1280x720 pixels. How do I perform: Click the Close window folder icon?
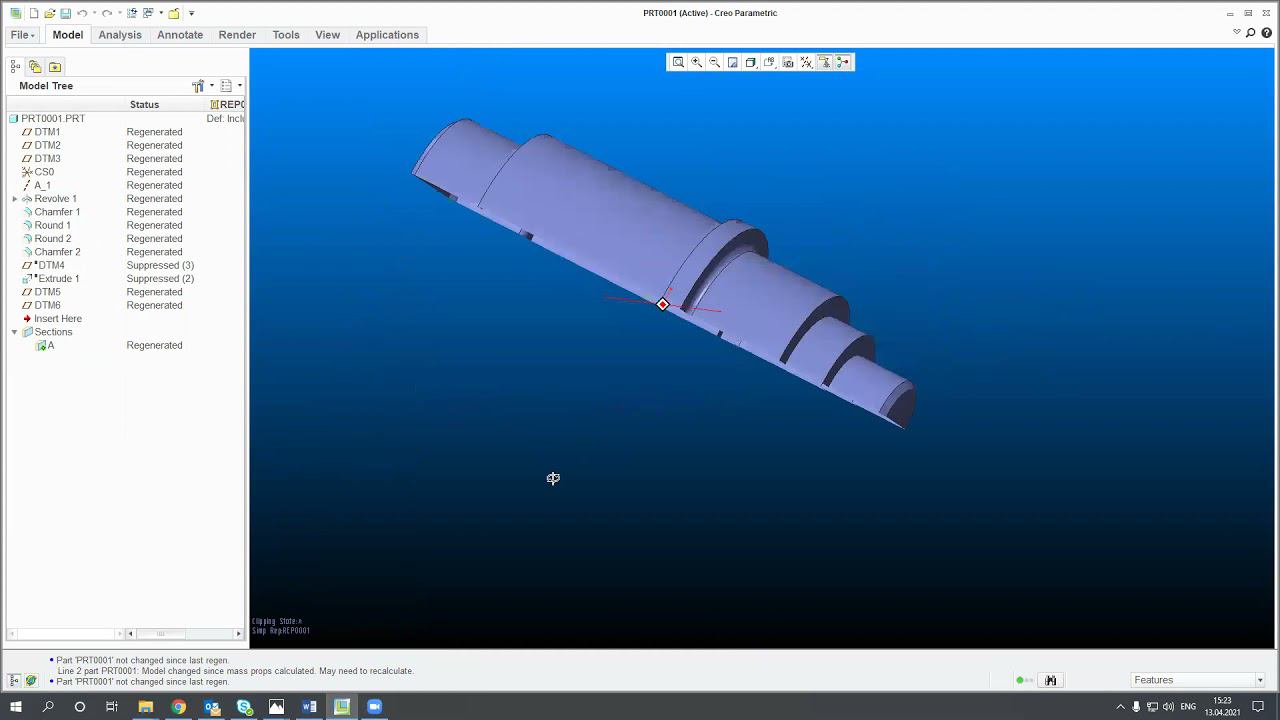pyautogui.click(x=174, y=13)
